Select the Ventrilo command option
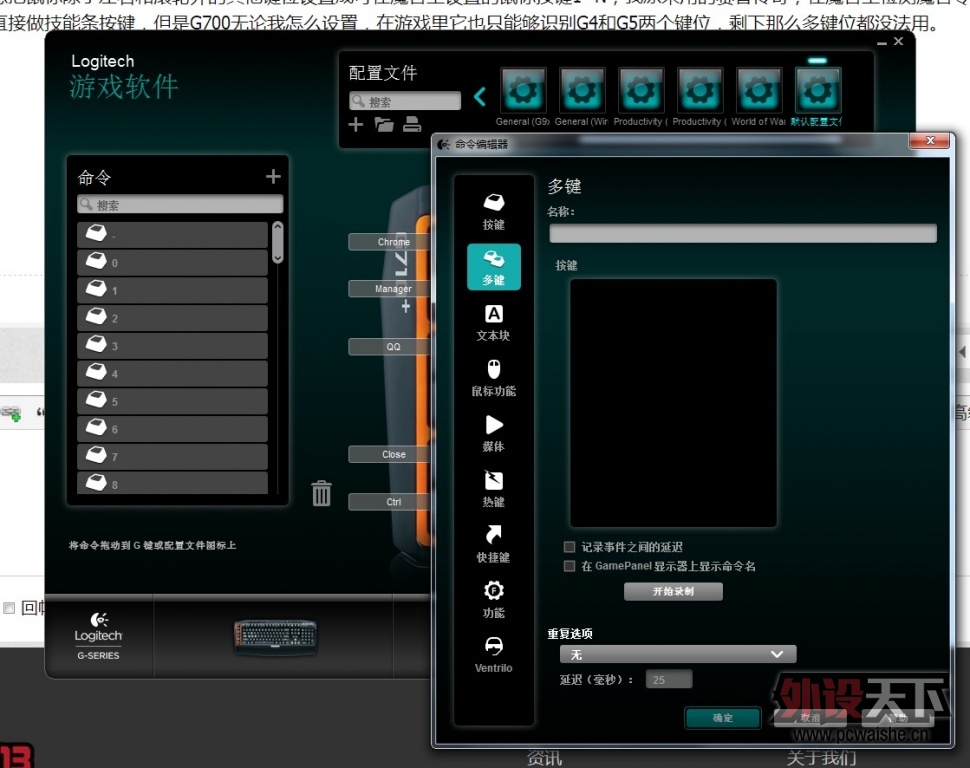 [x=493, y=655]
